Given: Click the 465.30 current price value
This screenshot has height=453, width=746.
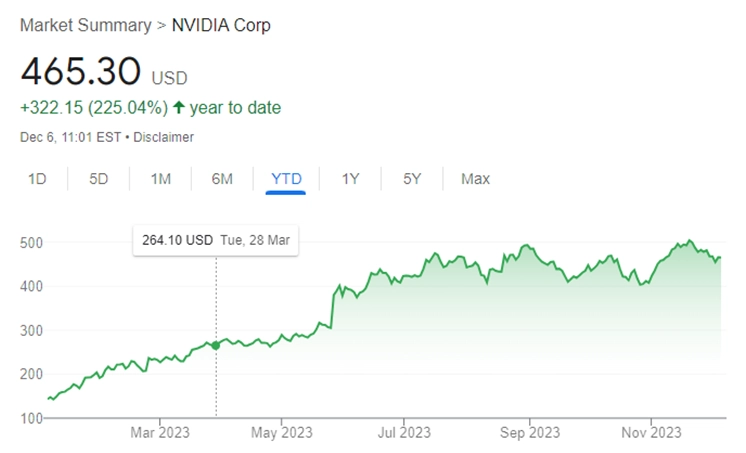Looking at the screenshot, I should (80, 71).
